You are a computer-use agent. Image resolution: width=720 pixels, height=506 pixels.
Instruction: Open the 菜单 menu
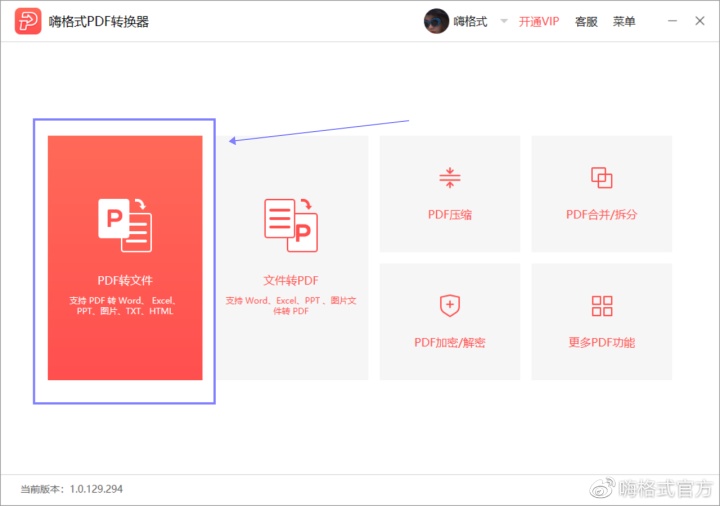tap(624, 22)
